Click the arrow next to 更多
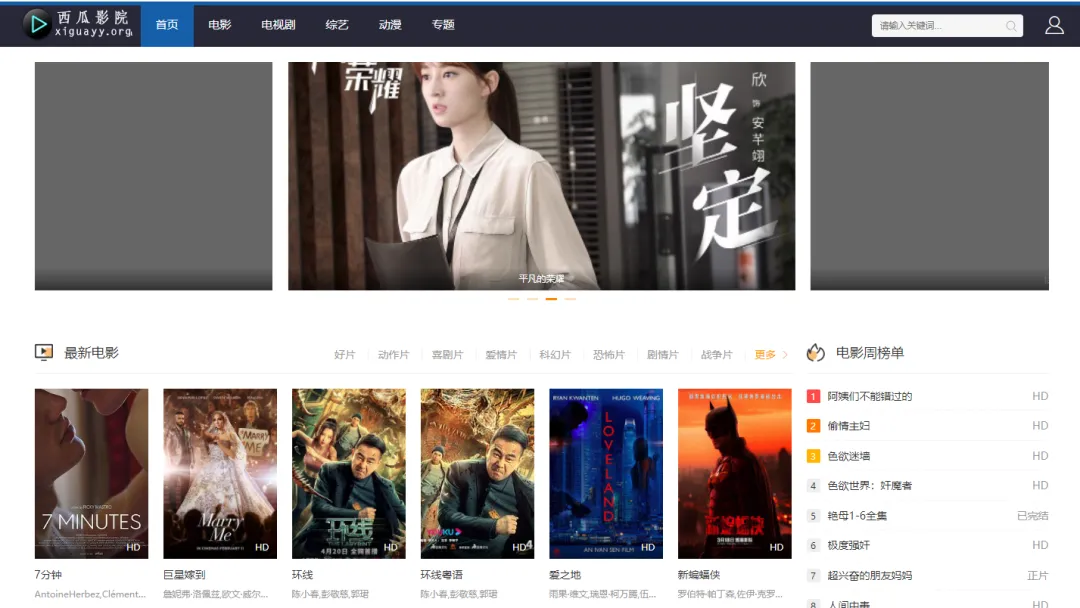Image resolution: width=1080 pixels, height=608 pixels. [785, 355]
